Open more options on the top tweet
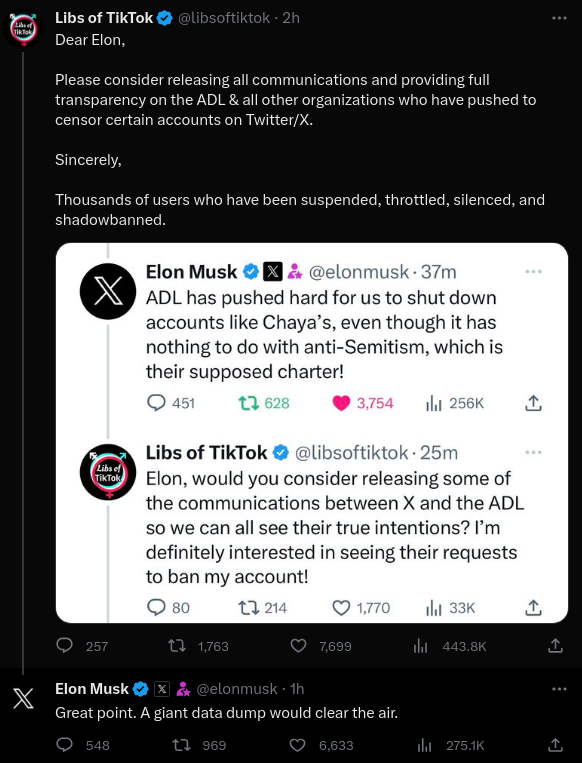Viewport: 582px width, 763px height. pyautogui.click(x=559, y=18)
